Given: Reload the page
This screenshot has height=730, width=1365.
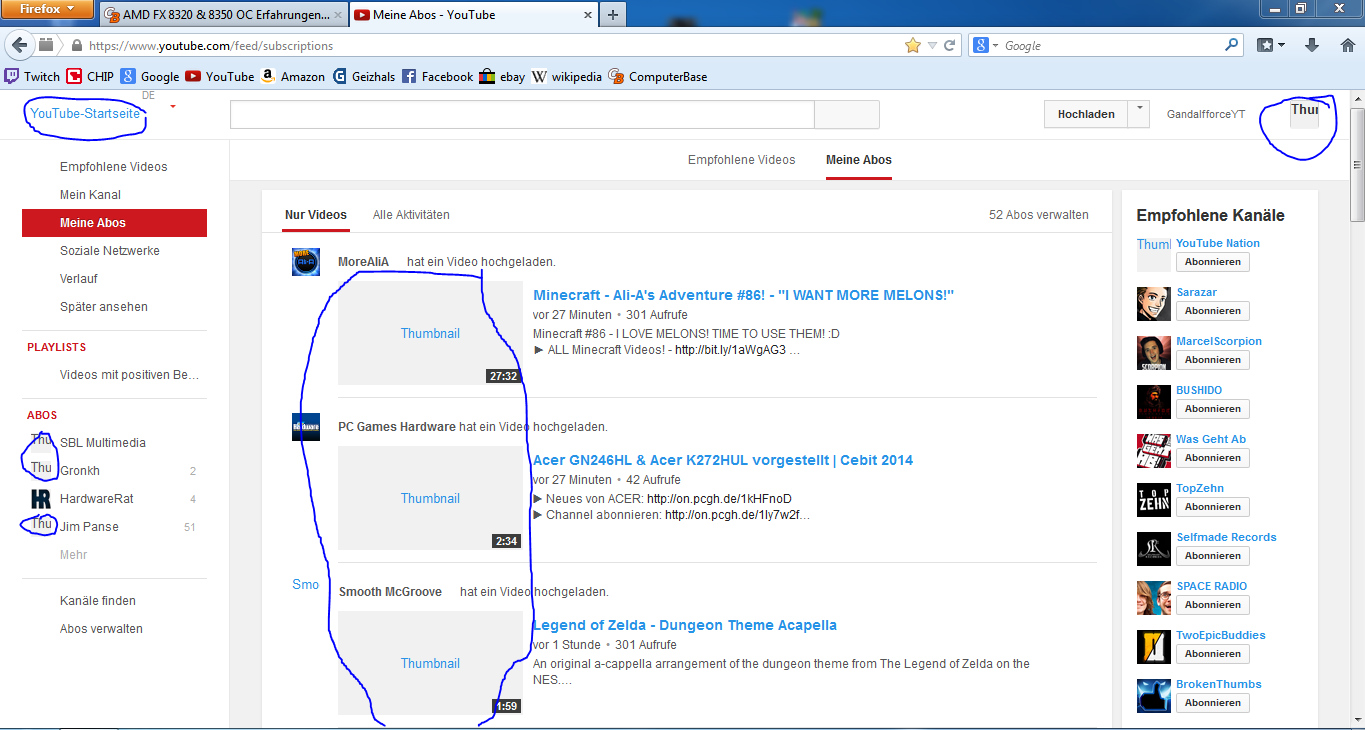Looking at the screenshot, I should click(x=950, y=45).
